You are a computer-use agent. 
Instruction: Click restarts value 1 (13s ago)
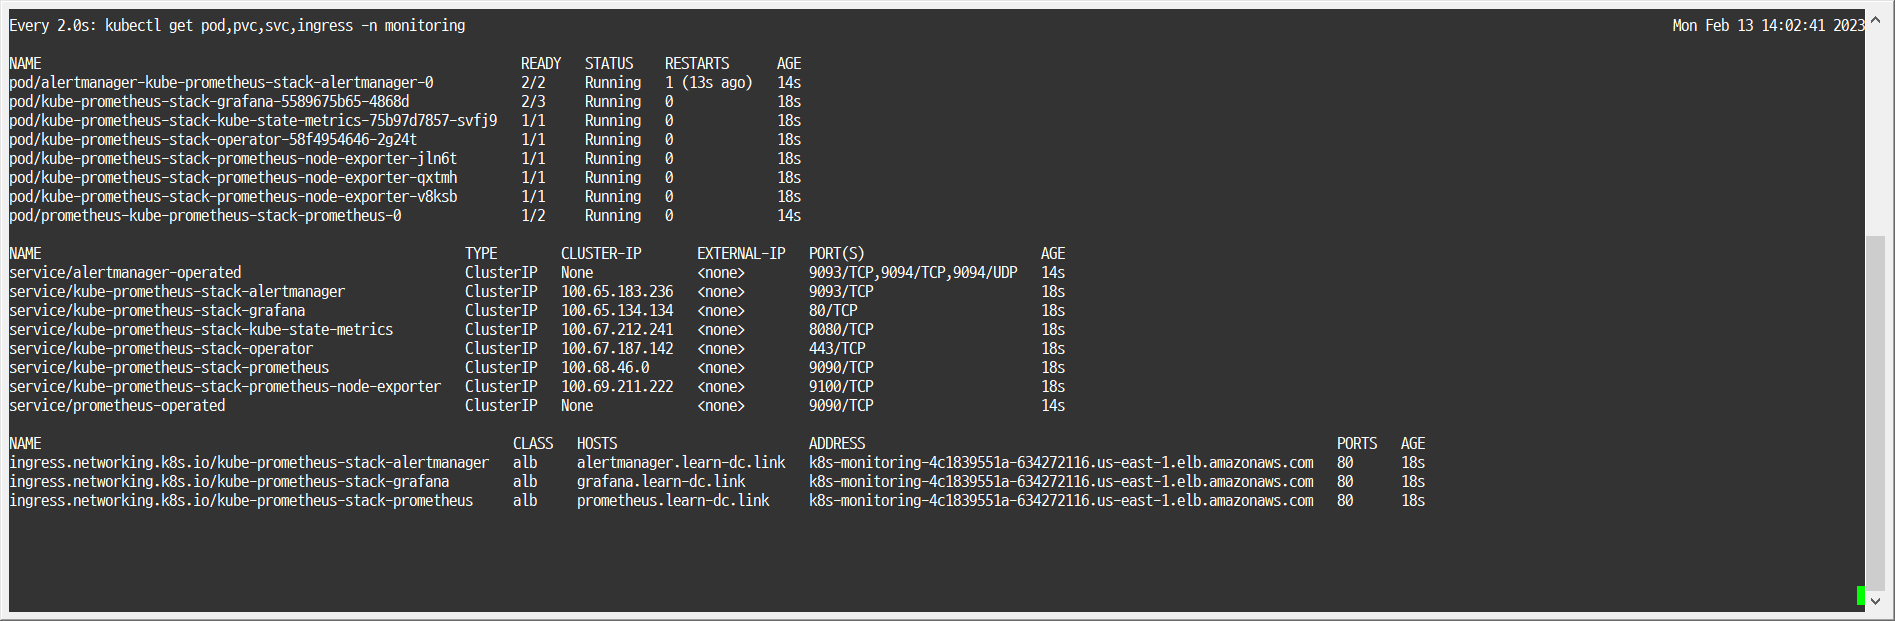coord(709,83)
